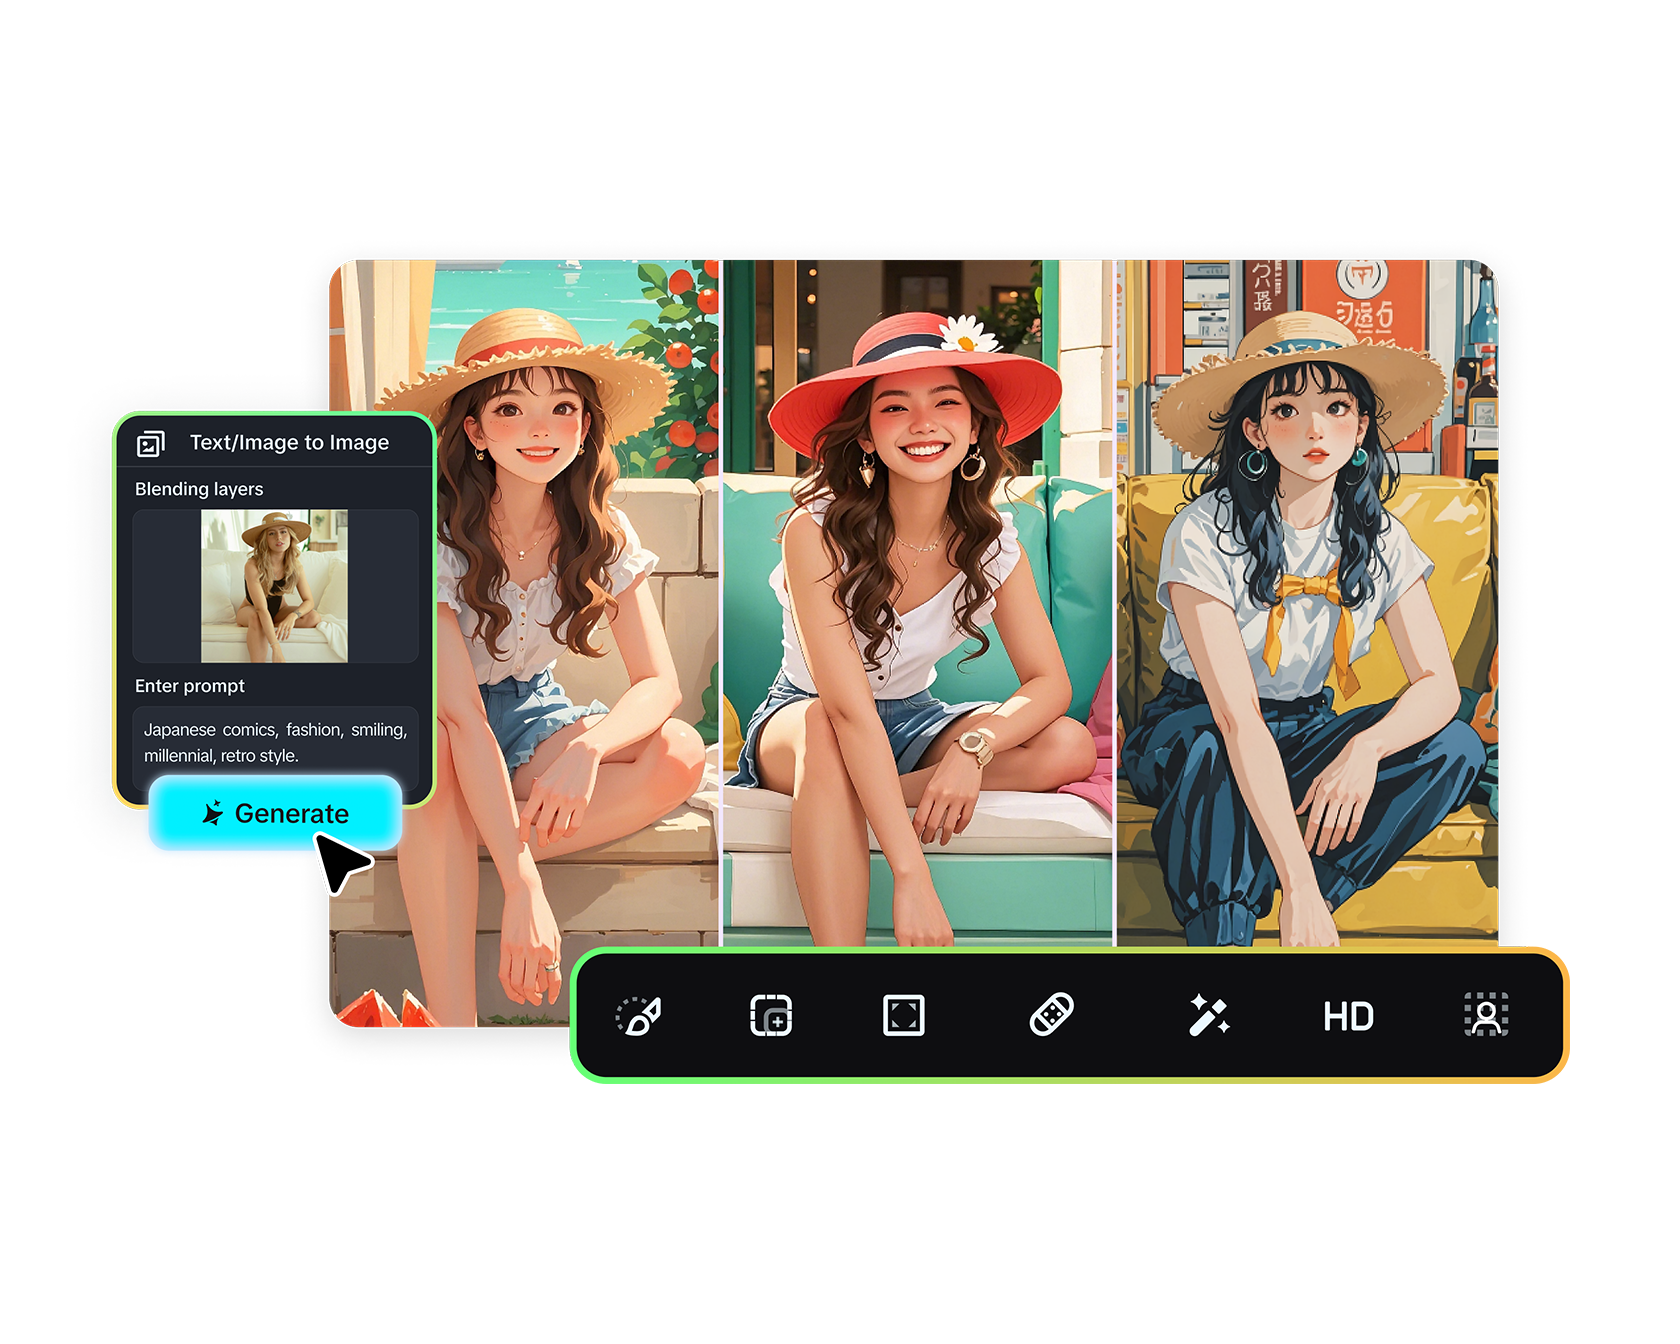Screen dimensions: 1680x1344
Task: Select the bandage retouch tool icon
Action: click(1052, 1015)
